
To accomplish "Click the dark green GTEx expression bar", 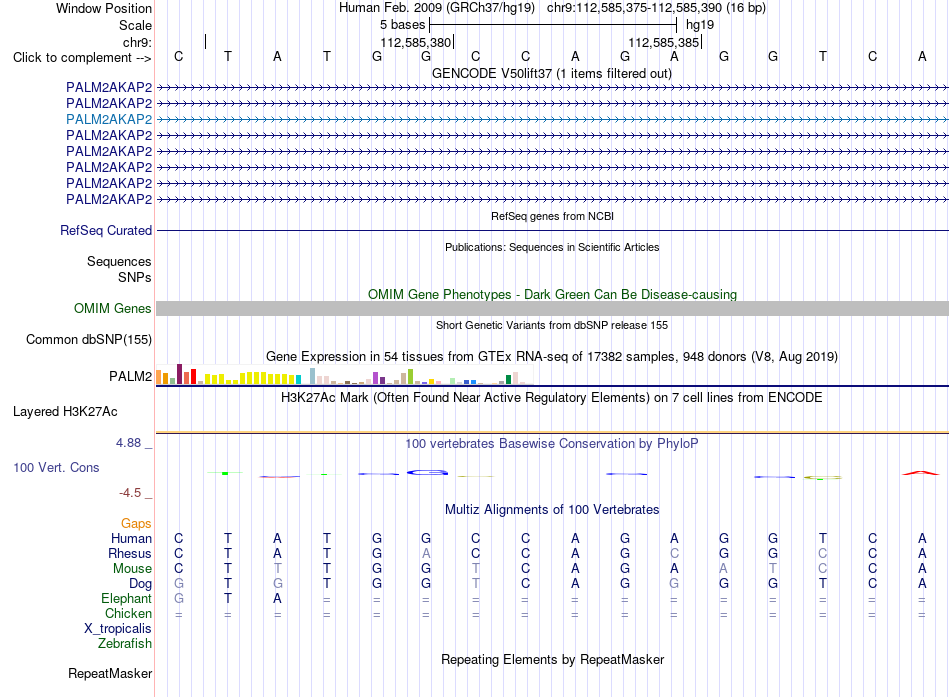I will click(508, 379).
